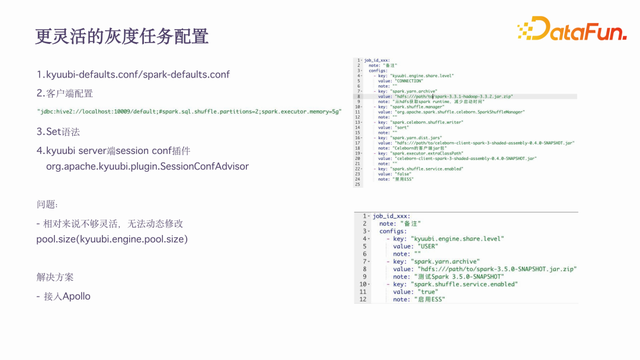Click the highlighted spark-3.3.1-hadoop-3.3.2.jar.zip line
The width and height of the screenshot is (640, 360).
pos(445,96)
